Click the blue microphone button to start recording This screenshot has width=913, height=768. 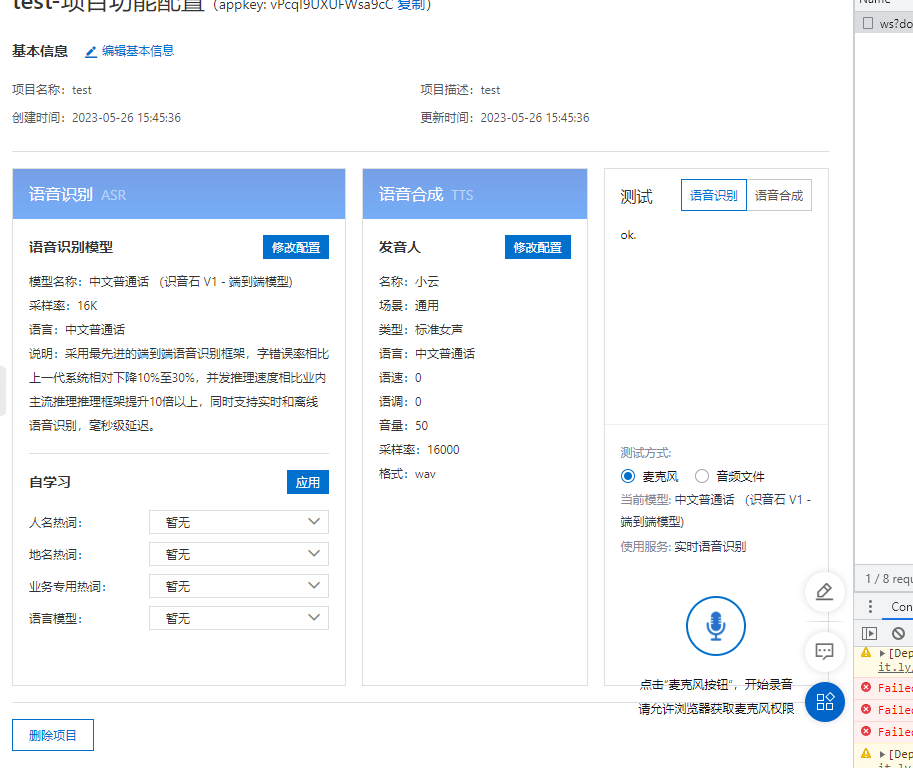click(715, 626)
